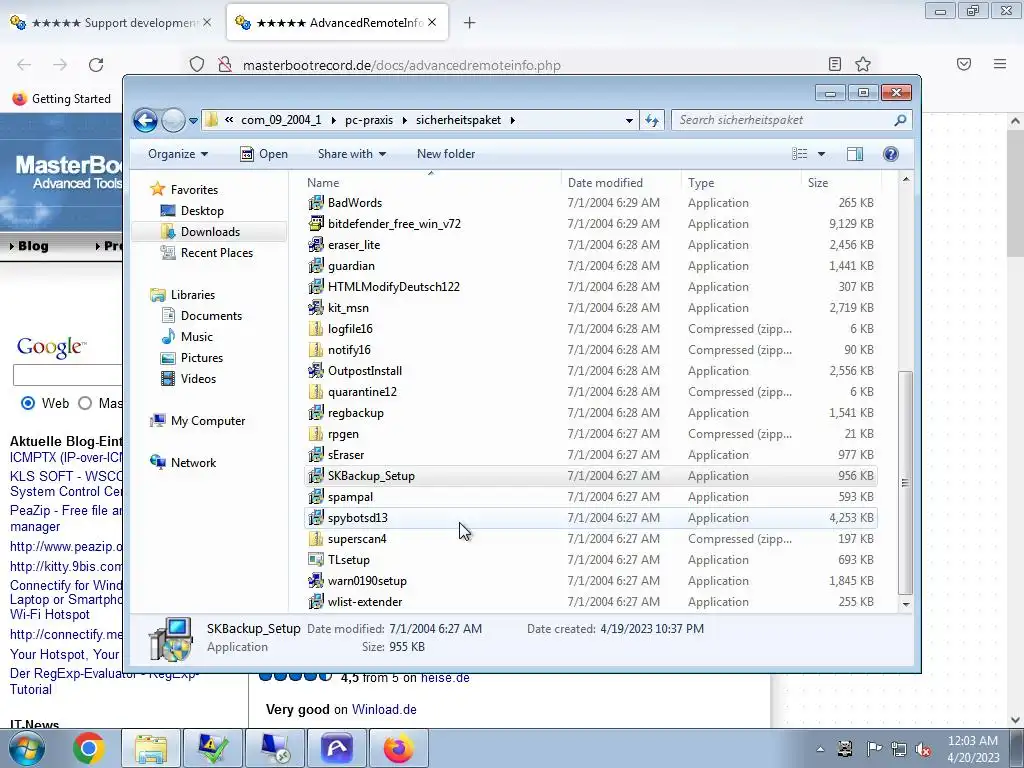The image size is (1024, 768).
Task: Click the quarantine12 zip icon
Action: point(316,392)
